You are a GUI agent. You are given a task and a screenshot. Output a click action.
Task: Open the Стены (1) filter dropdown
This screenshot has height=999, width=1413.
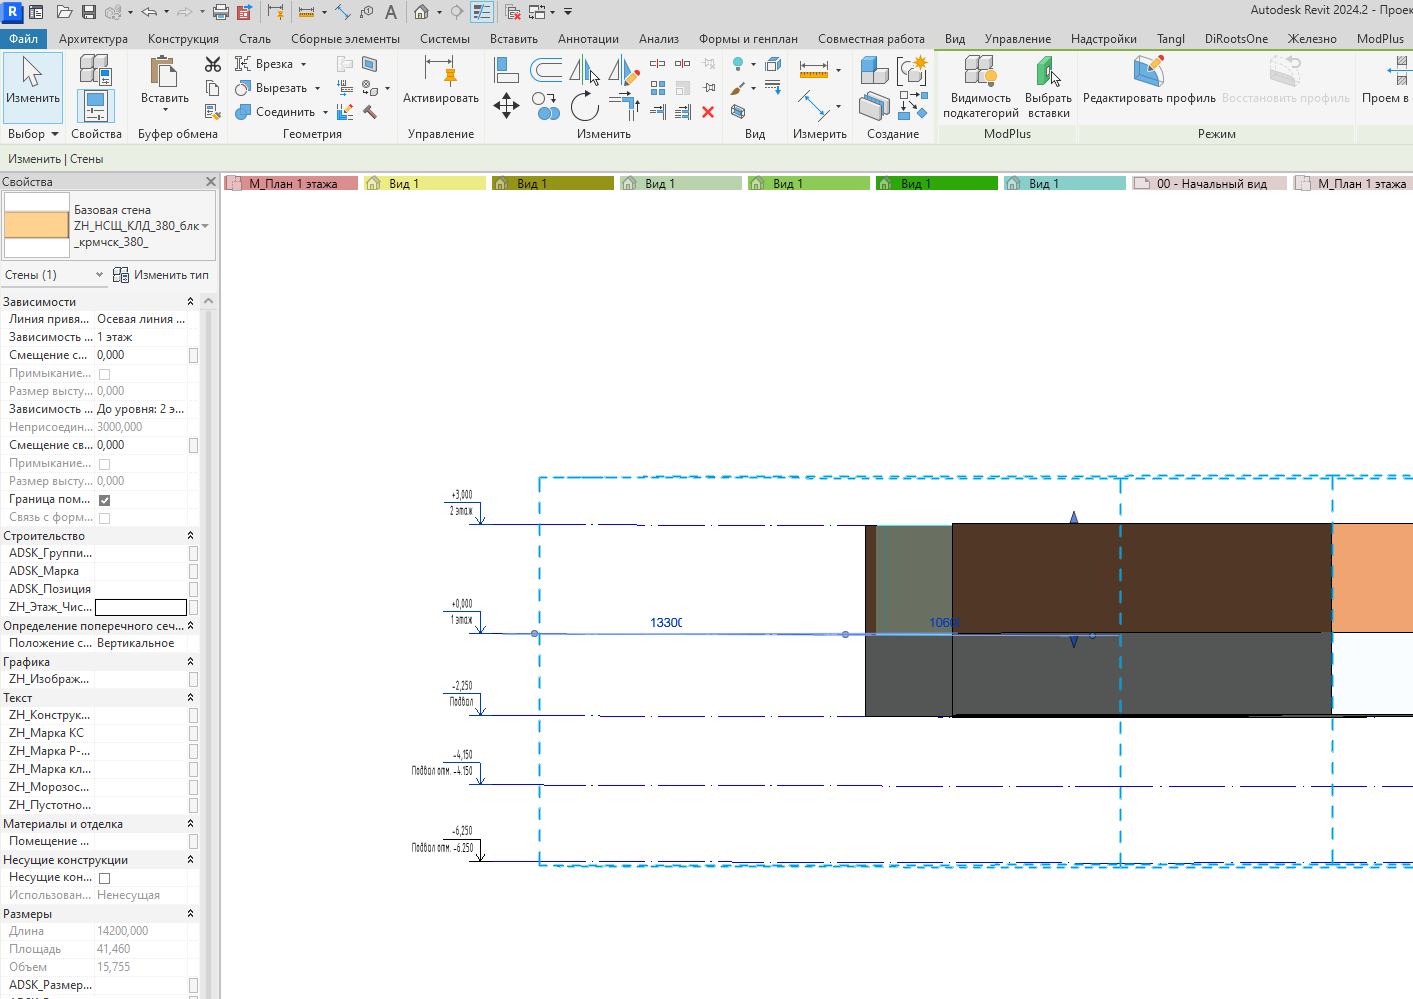[x=99, y=275]
